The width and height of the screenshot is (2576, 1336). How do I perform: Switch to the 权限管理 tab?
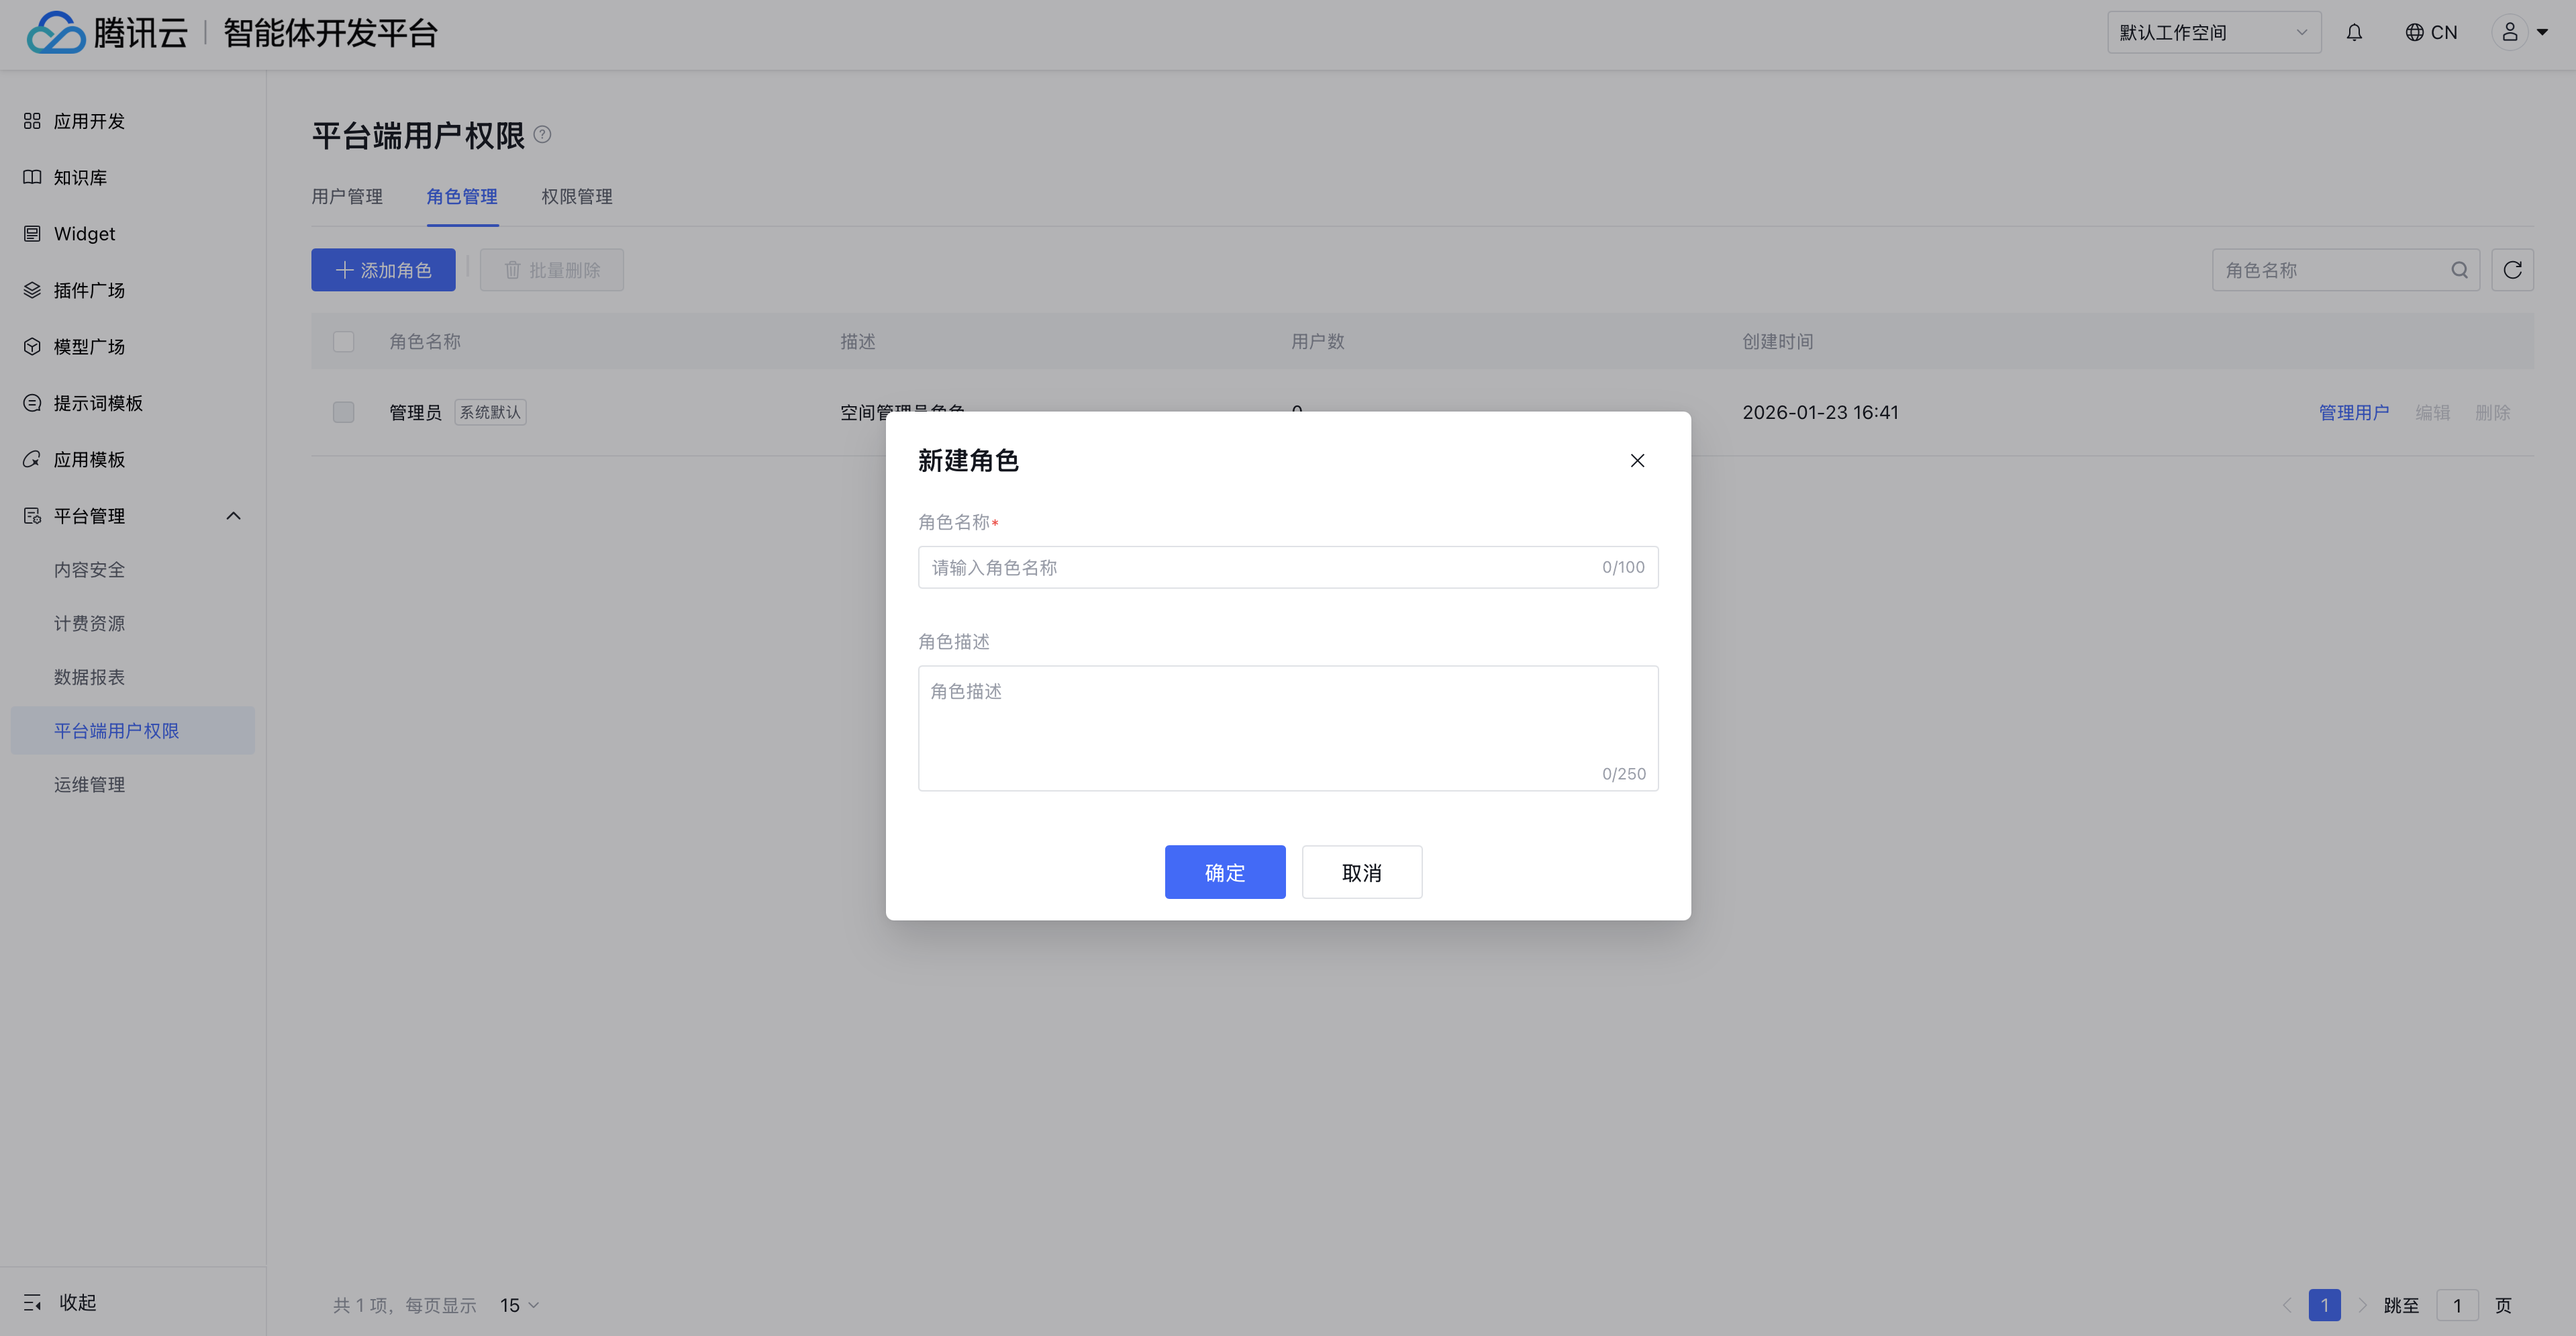click(x=577, y=197)
